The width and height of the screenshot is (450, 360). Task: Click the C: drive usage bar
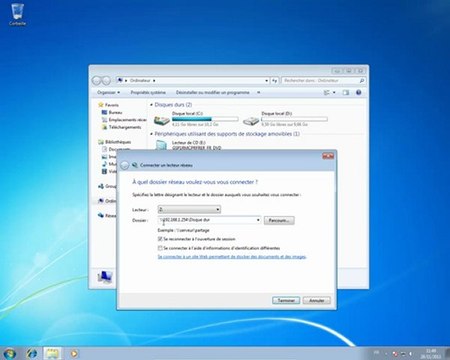click(205, 119)
